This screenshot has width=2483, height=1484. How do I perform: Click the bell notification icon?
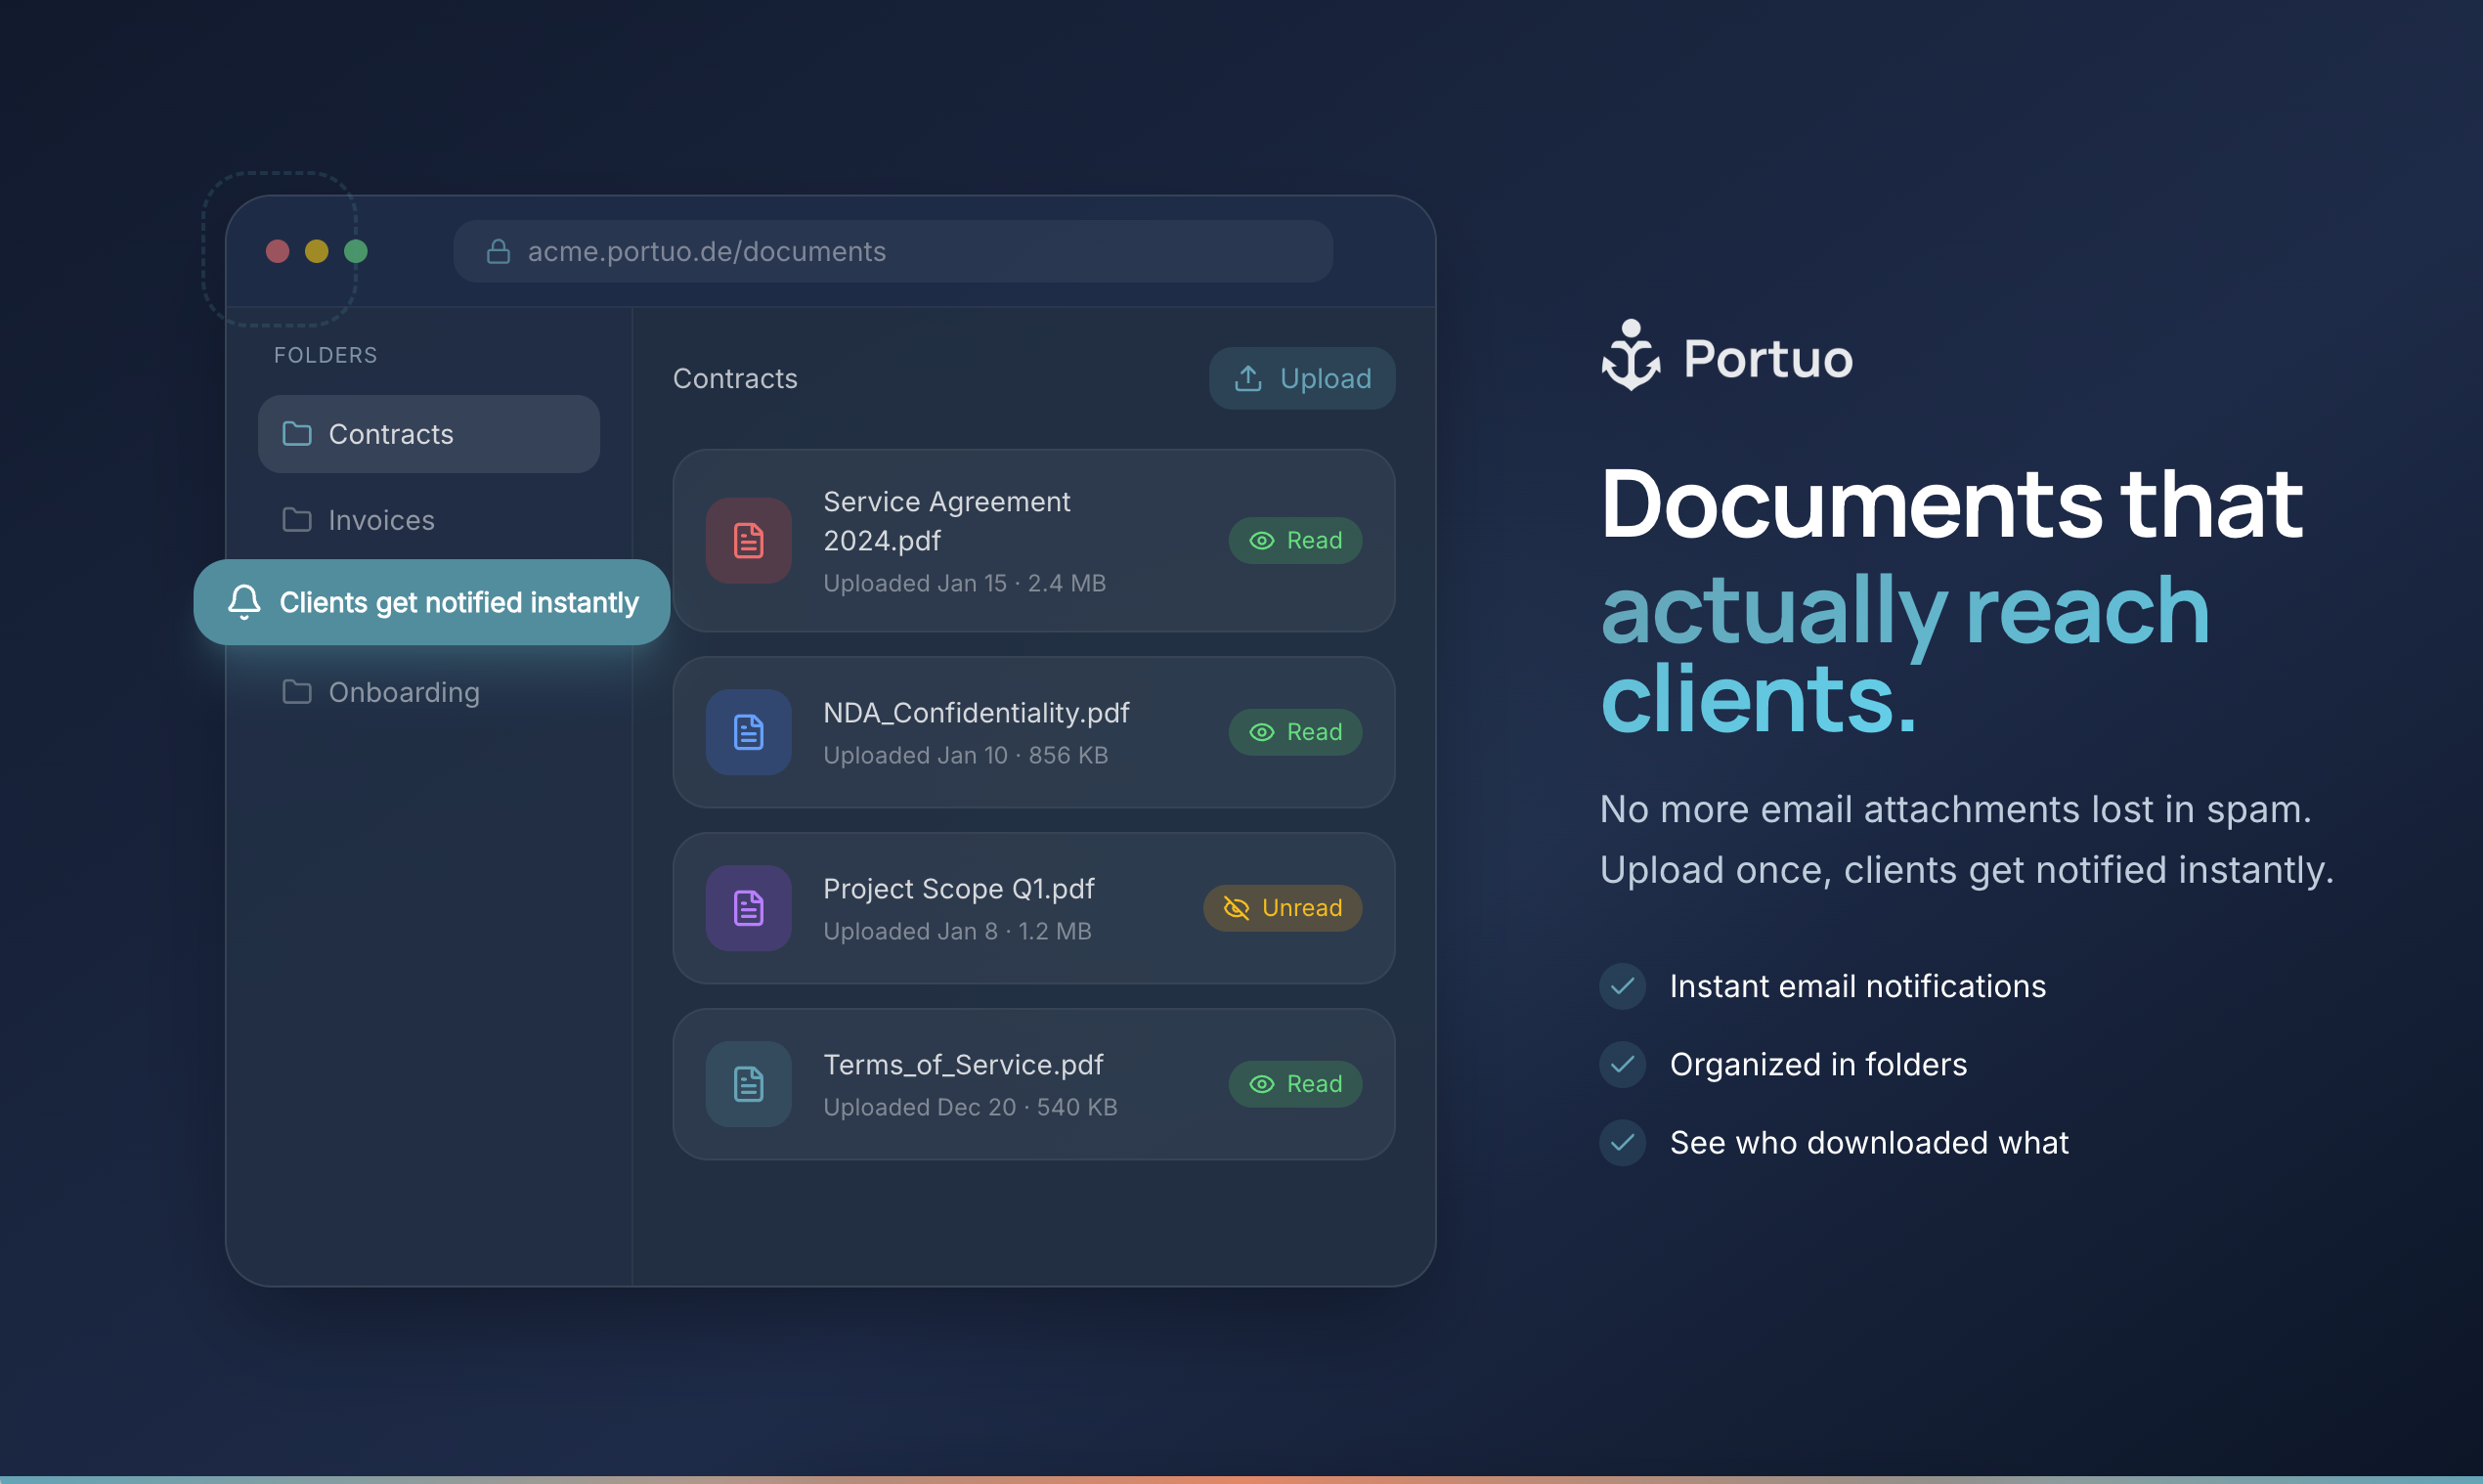point(244,602)
